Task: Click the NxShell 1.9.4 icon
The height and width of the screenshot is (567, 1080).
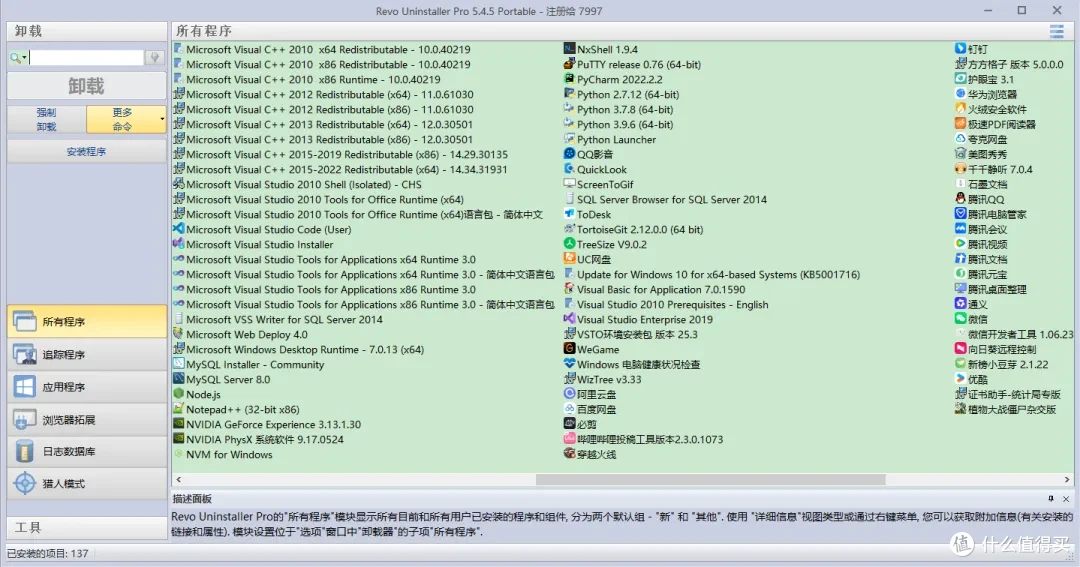Action: tap(569, 49)
